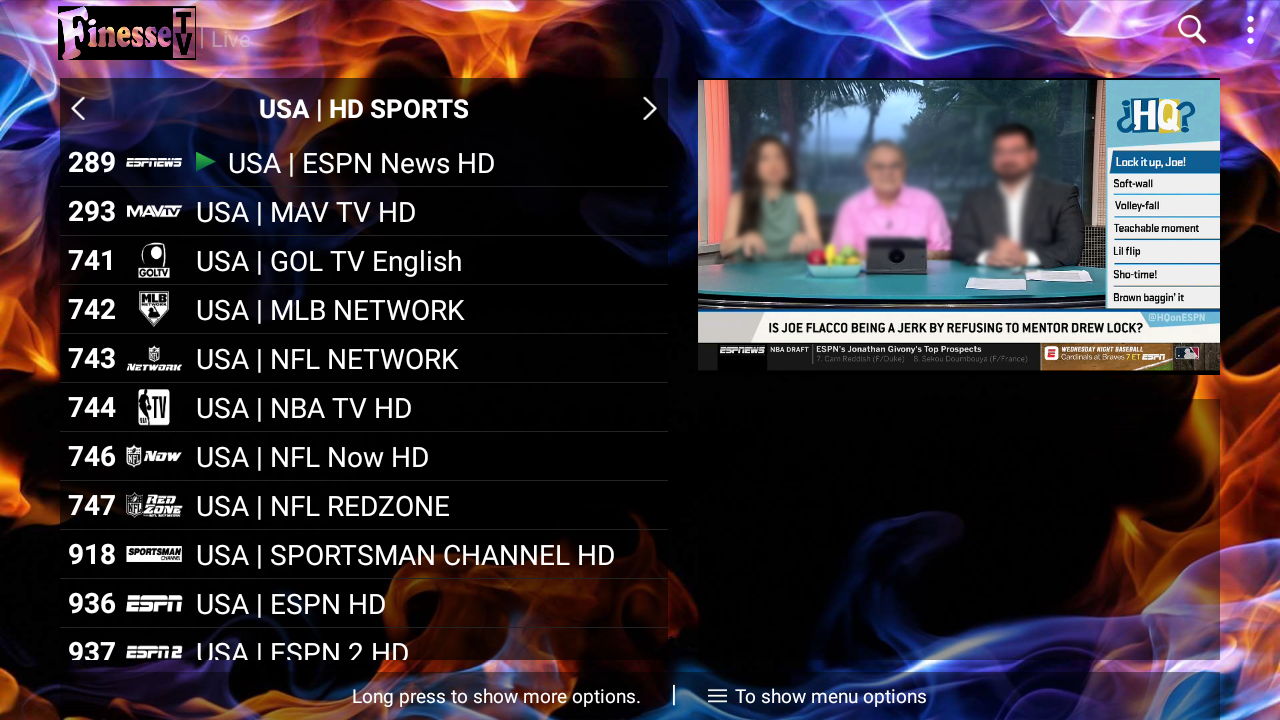Click the NFL RedZone channel logo
The height and width of the screenshot is (720, 1280).
pyautogui.click(x=154, y=505)
